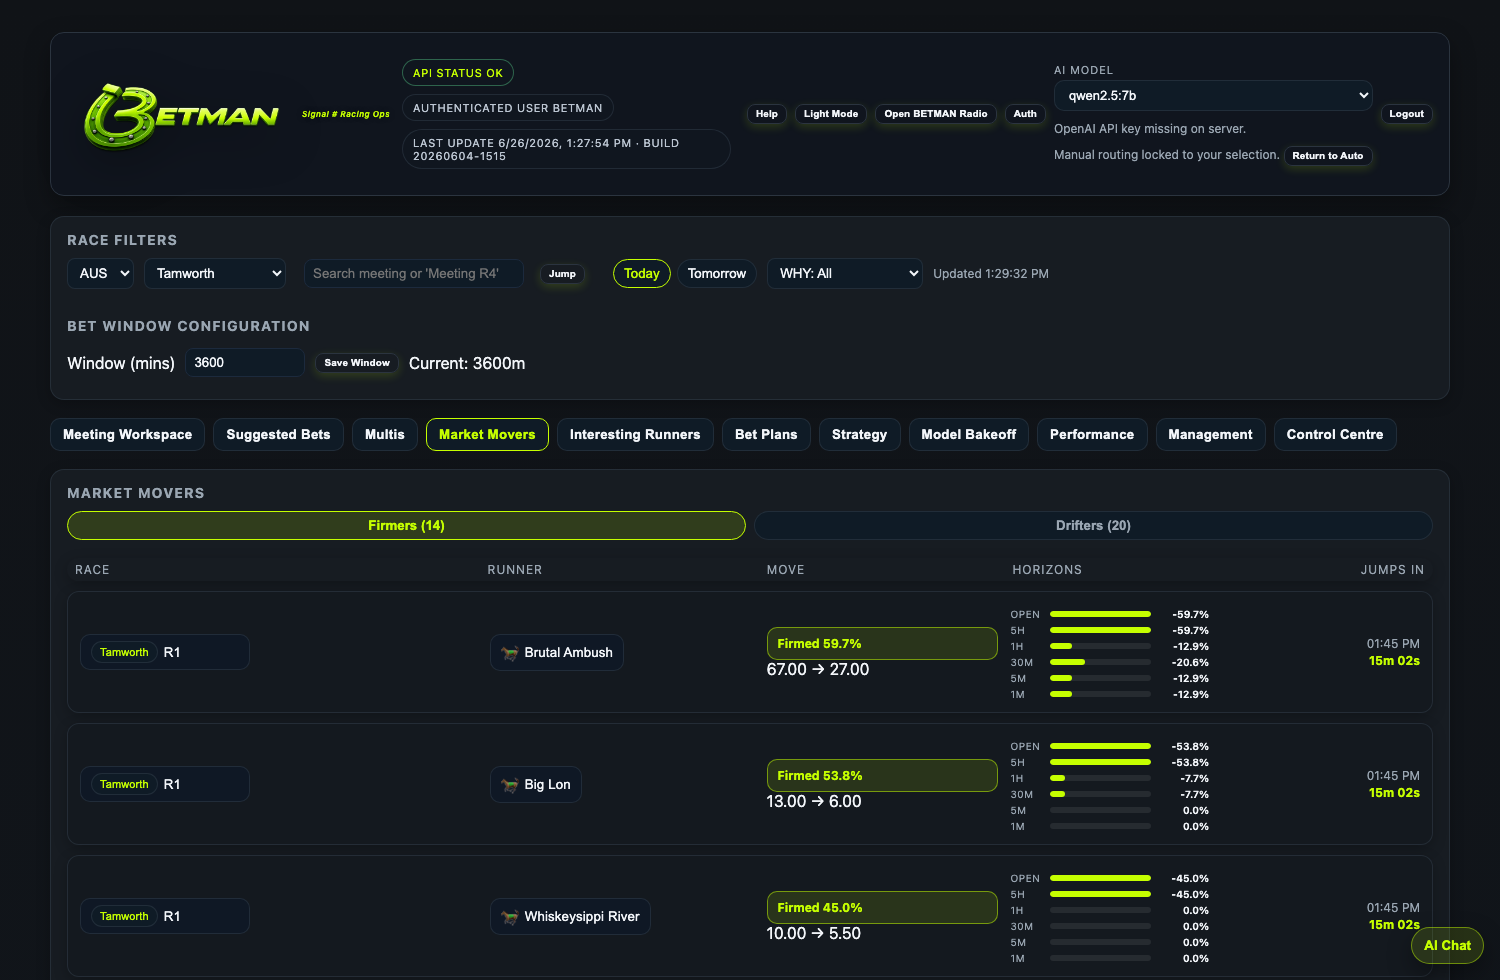
Task: Click the Jump button
Action: tap(562, 274)
